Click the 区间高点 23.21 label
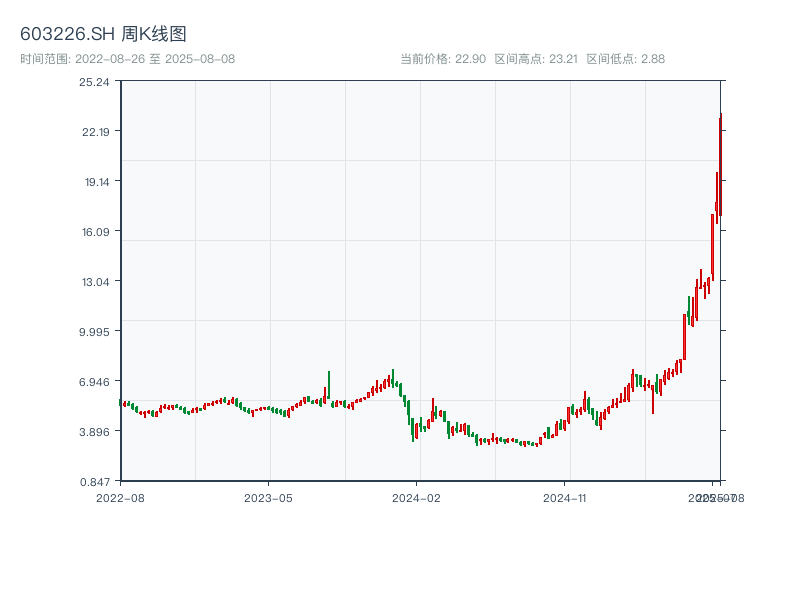Viewport: 800px width, 600px height. [x=536, y=59]
